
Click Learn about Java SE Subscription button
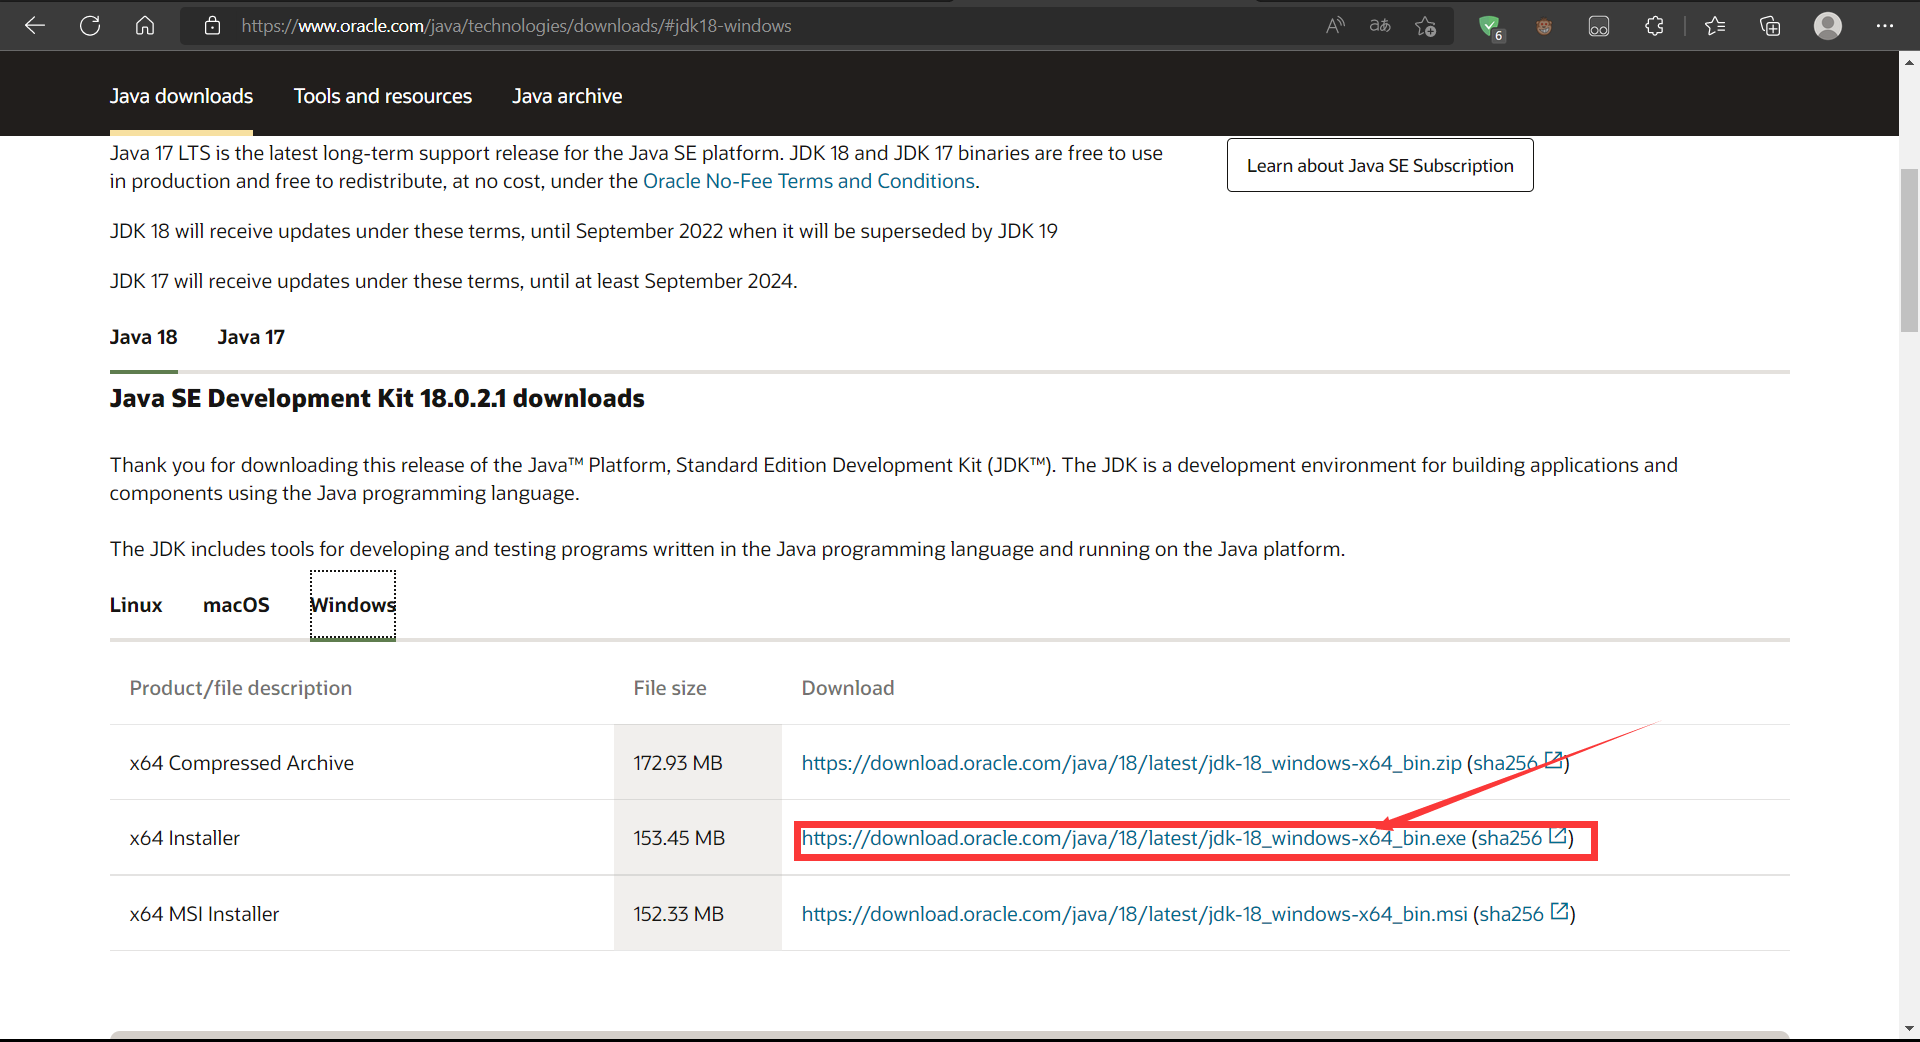click(x=1380, y=165)
